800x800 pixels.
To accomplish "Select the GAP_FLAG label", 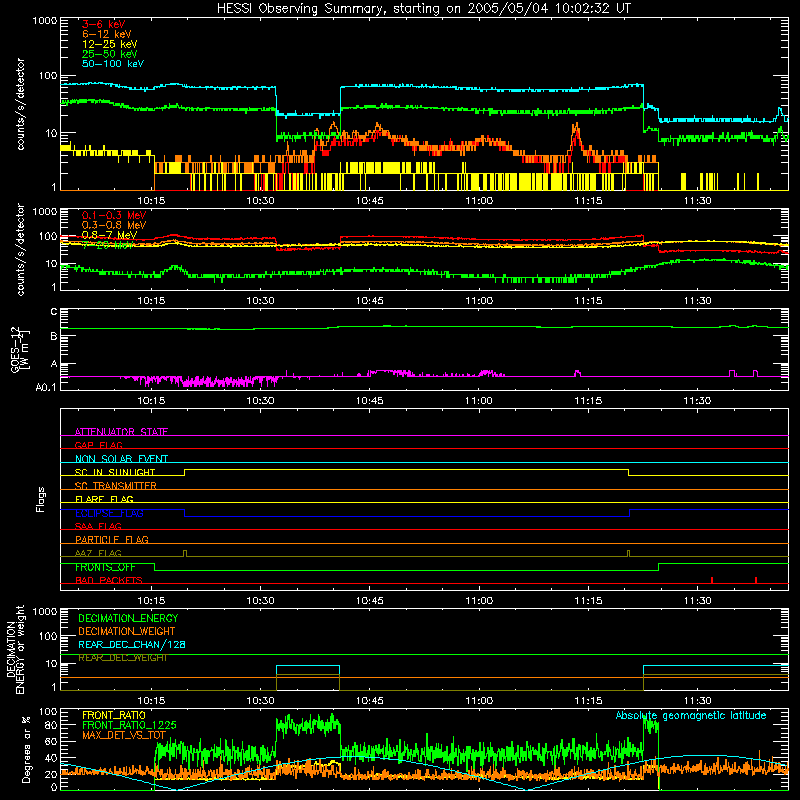I will (x=98, y=445).
